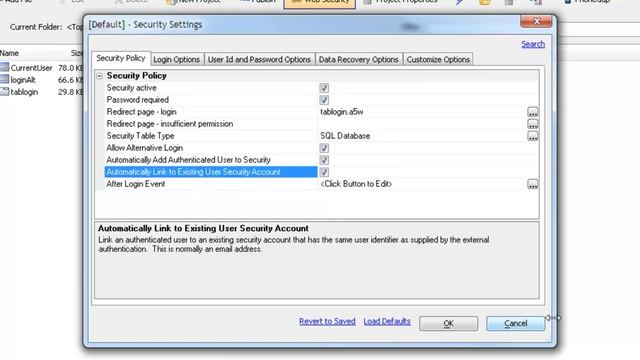The image size is (640, 360).
Task: Select the Security Table Type row label
Action: pos(140,136)
